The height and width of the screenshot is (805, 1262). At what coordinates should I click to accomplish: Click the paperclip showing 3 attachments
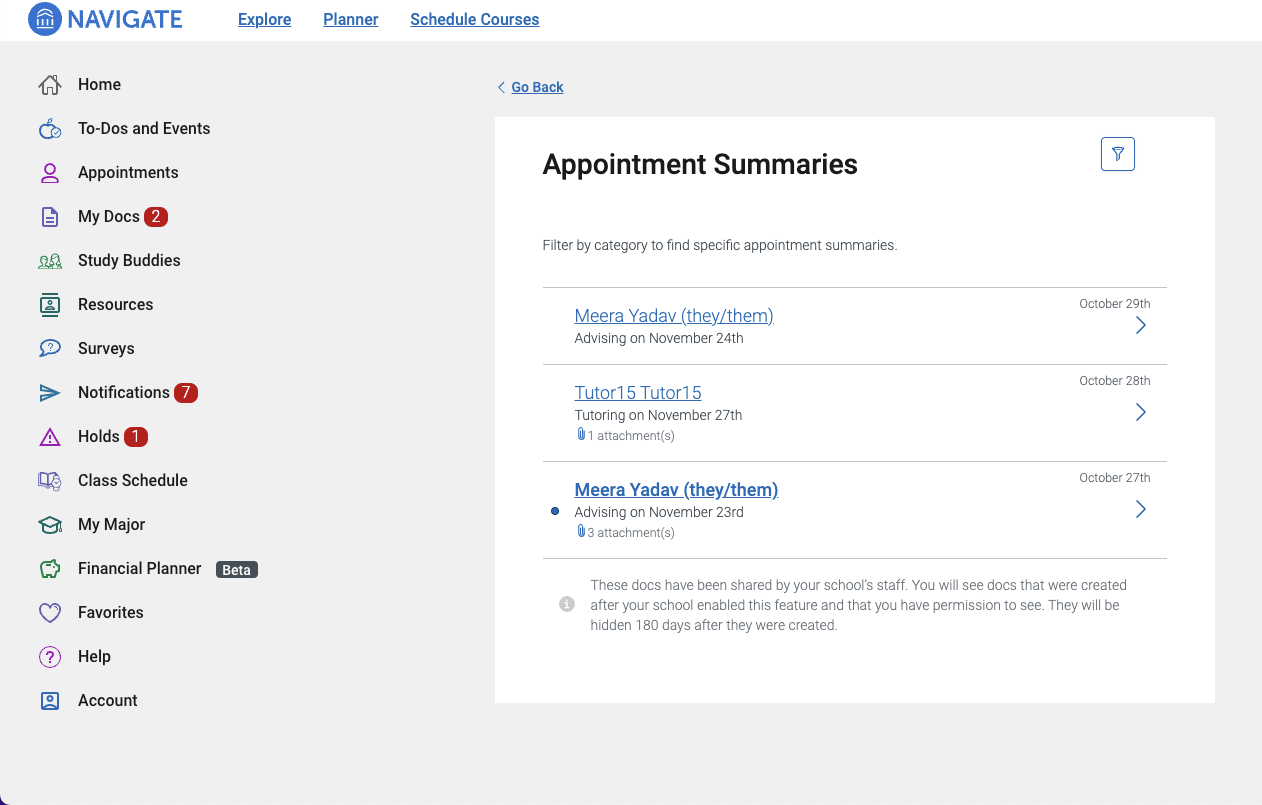click(x=581, y=532)
